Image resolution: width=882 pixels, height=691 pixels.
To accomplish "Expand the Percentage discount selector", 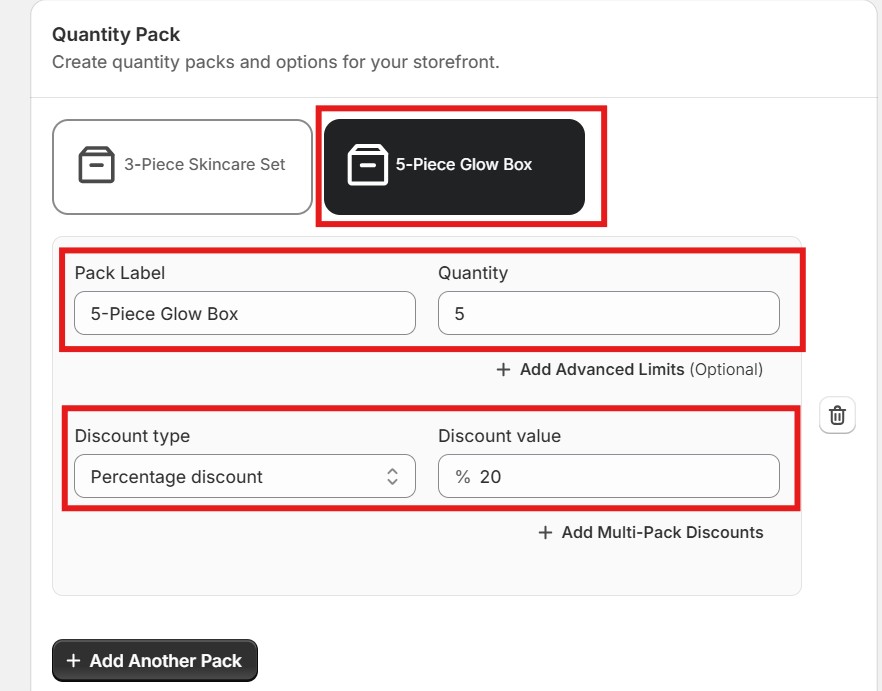I will click(x=245, y=477).
